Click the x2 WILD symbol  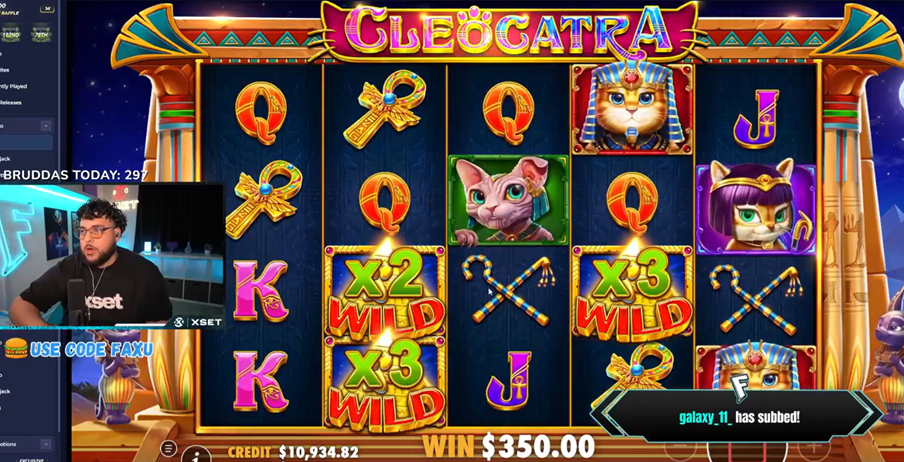click(x=385, y=292)
